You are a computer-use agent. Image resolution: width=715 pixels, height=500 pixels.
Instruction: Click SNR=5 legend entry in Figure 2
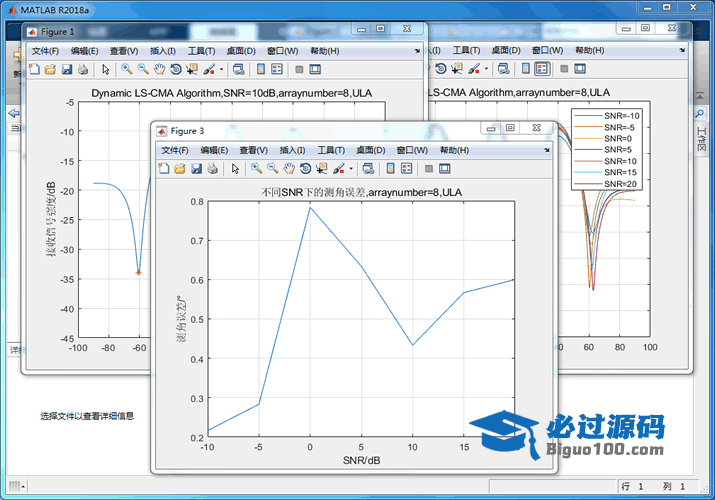[x=603, y=149]
